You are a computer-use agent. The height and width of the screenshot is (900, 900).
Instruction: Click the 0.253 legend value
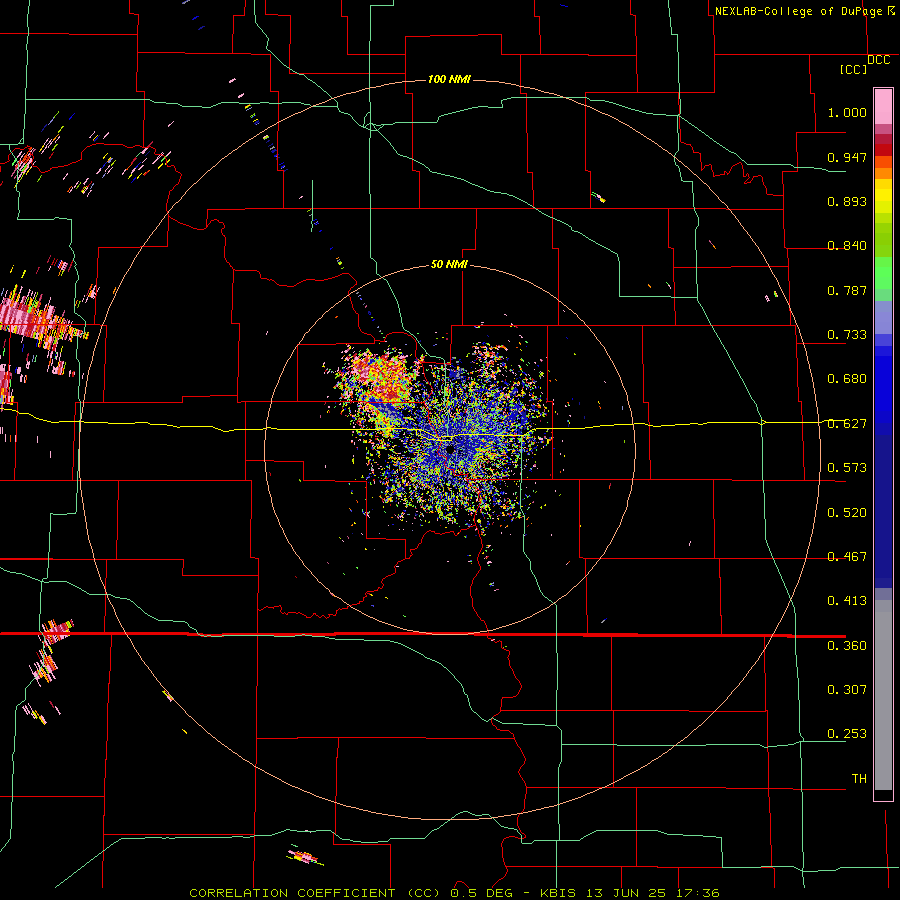[847, 734]
